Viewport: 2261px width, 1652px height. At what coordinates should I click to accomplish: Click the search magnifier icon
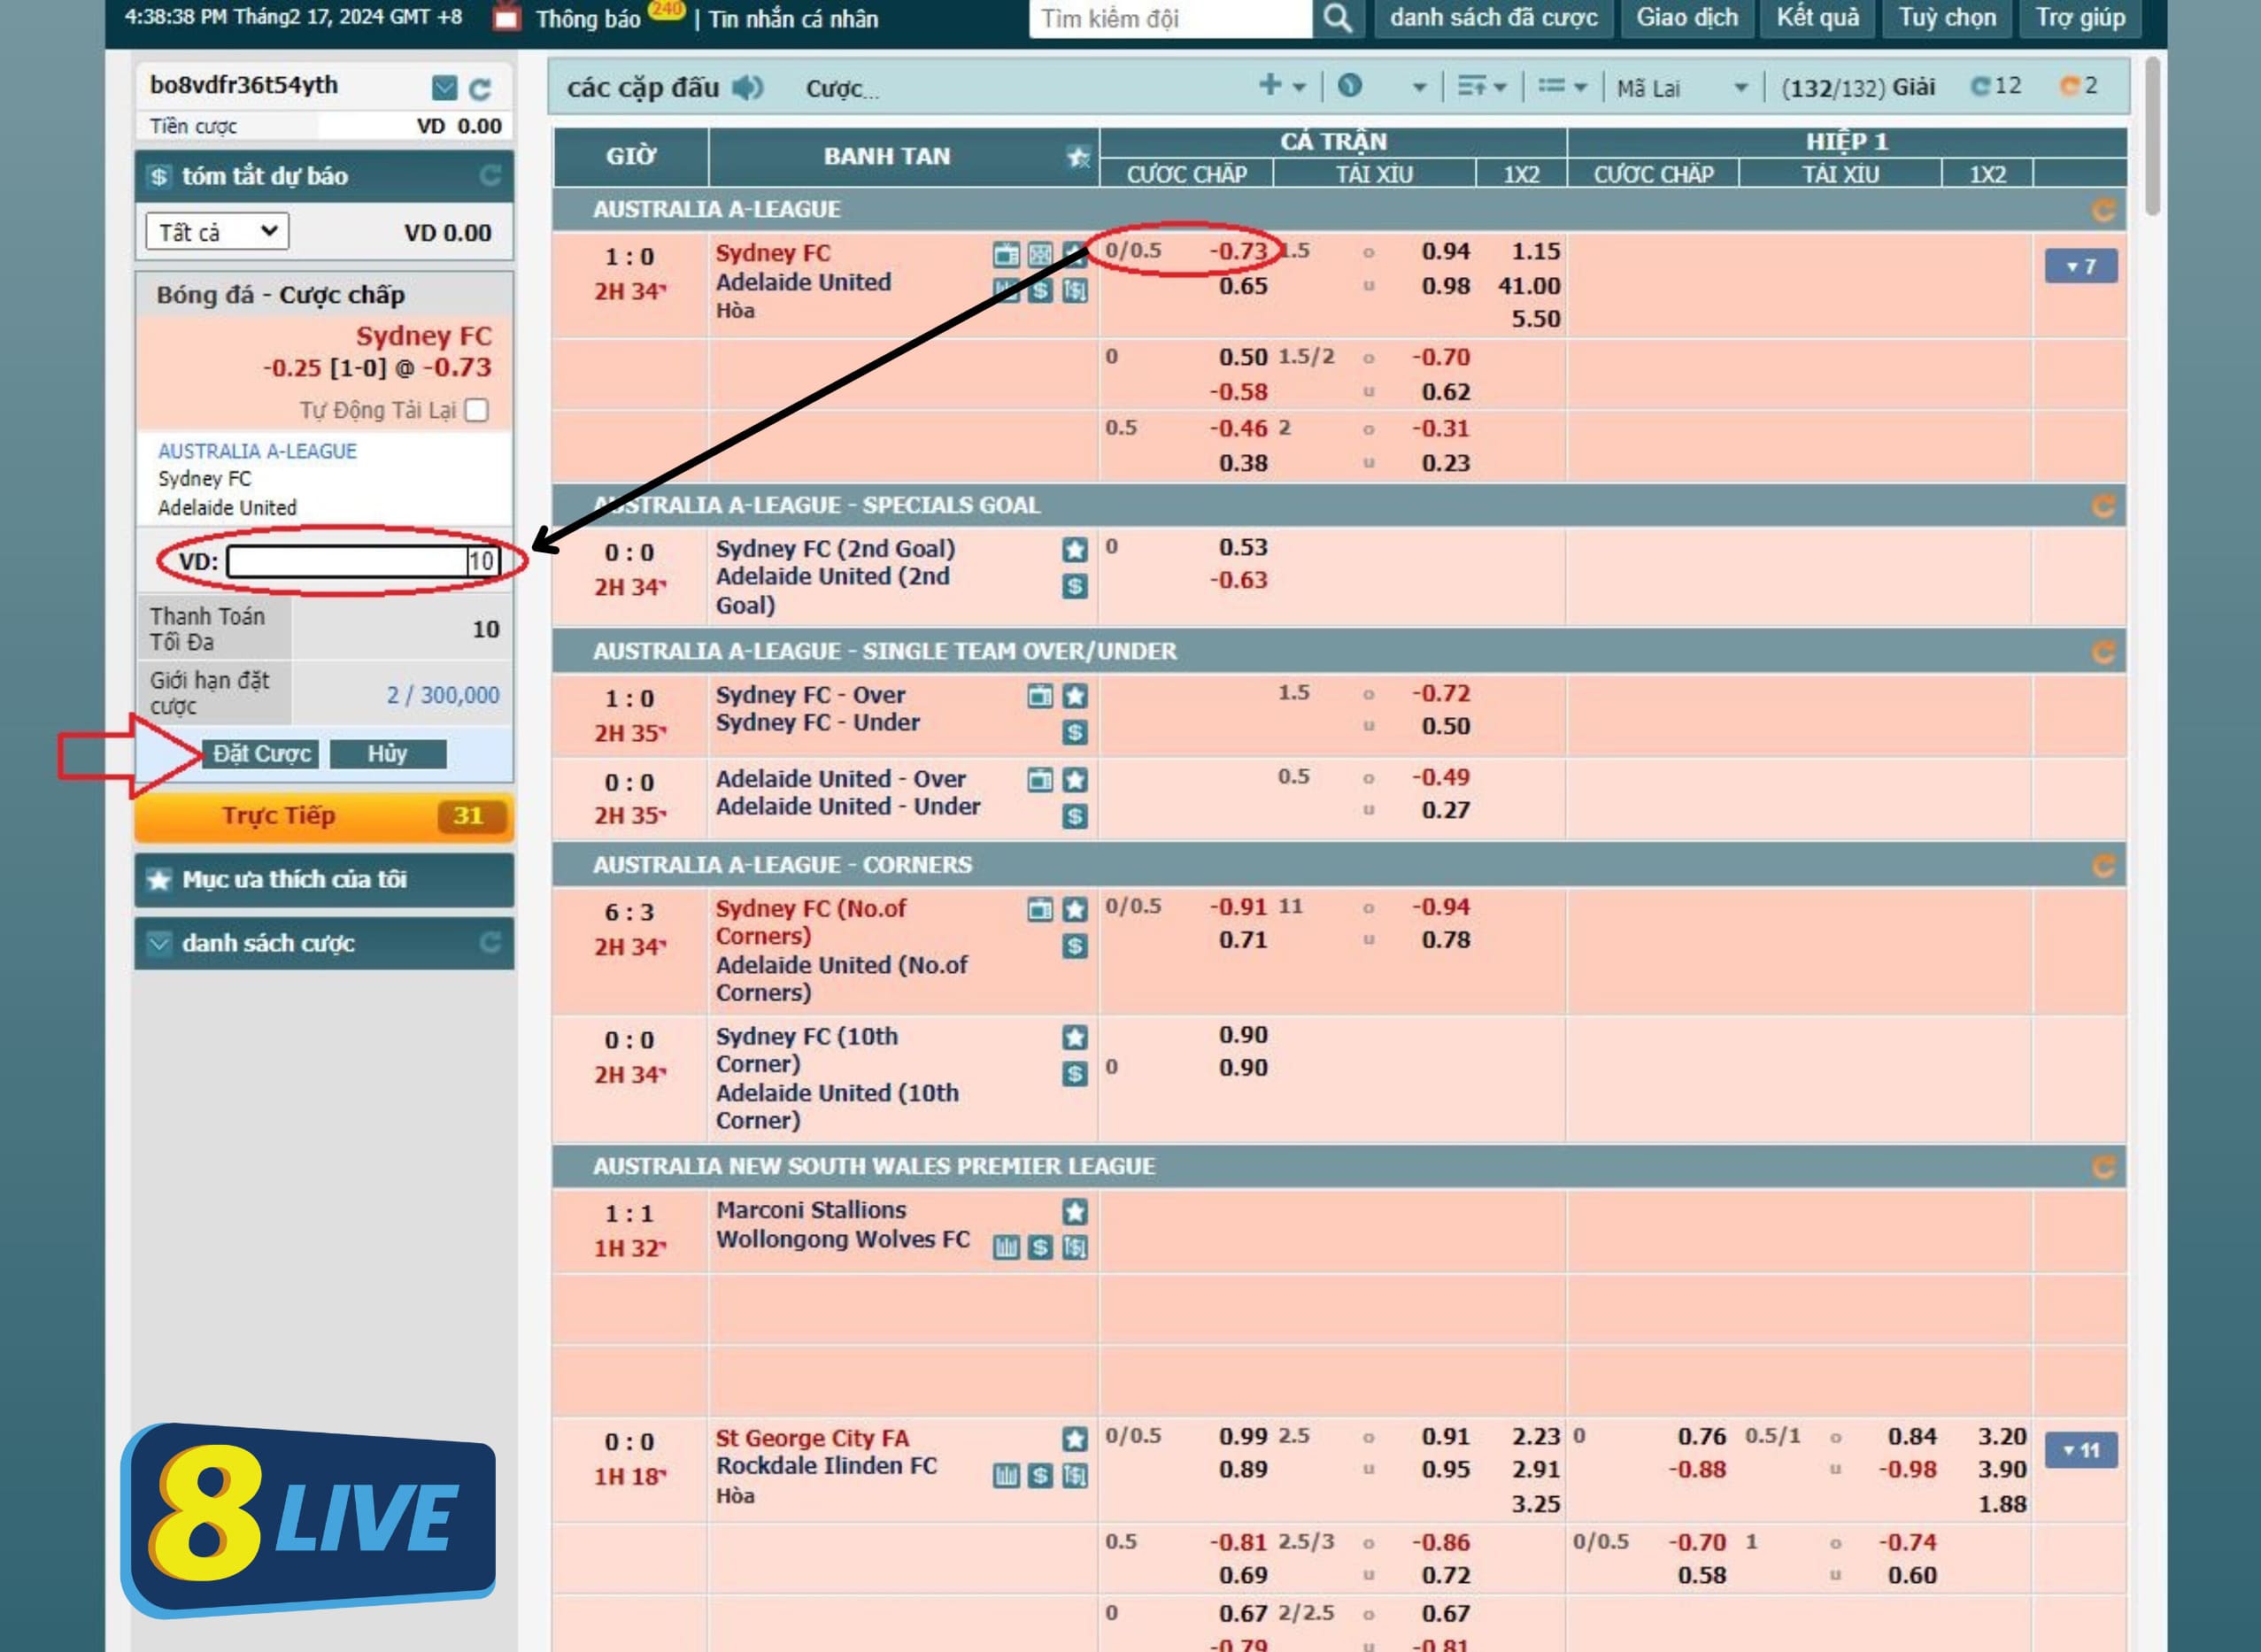click(1337, 18)
